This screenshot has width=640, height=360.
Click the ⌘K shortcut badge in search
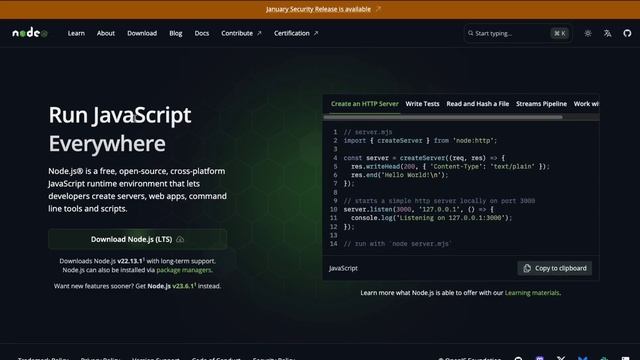[560, 33]
